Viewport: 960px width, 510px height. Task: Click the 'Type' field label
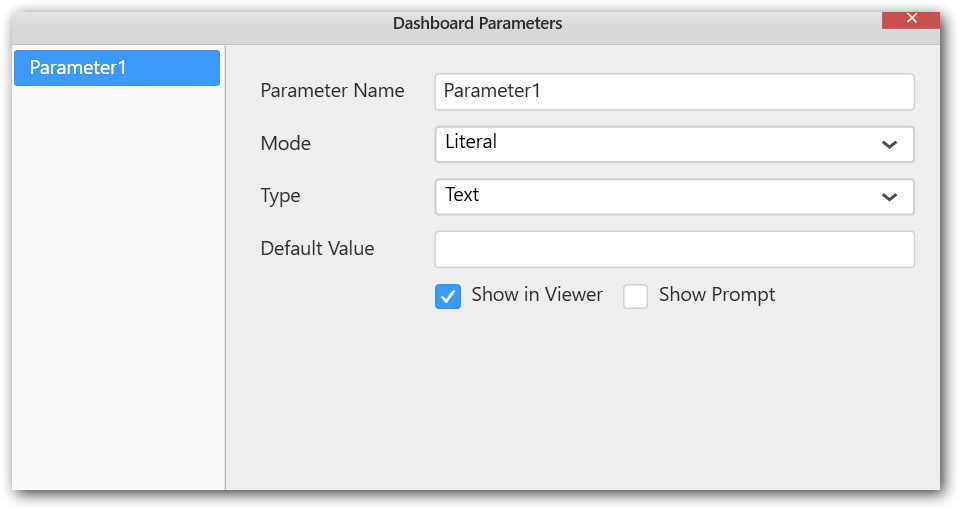tap(280, 196)
